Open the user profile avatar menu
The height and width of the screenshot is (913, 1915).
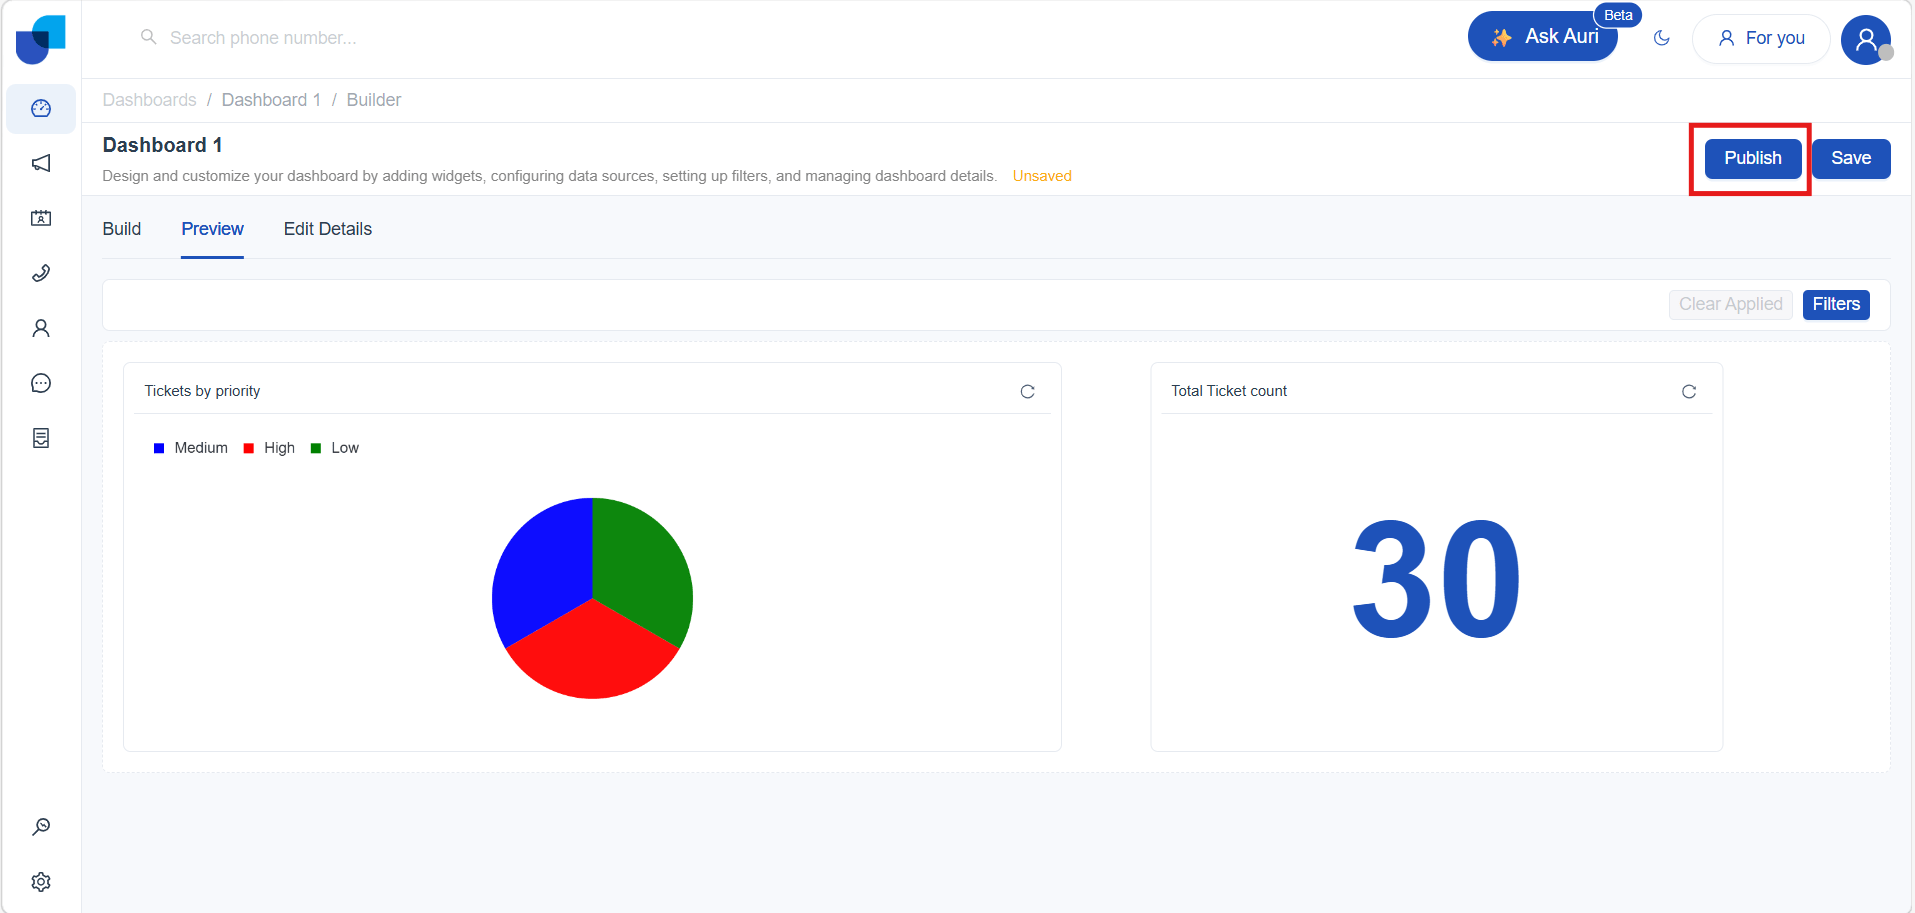tap(1866, 40)
